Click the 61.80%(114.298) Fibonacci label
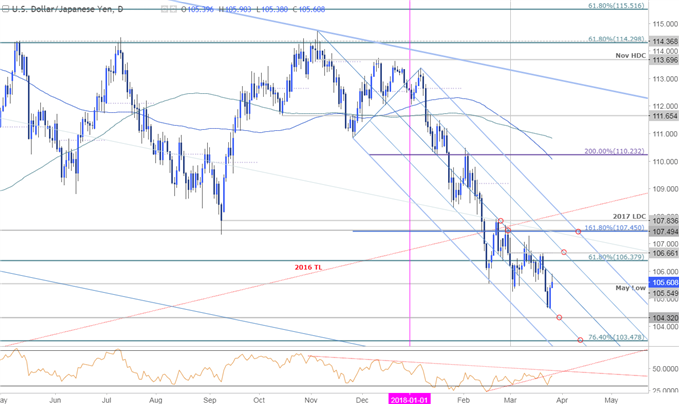Screen dimensions: 679x404 coord(618,39)
